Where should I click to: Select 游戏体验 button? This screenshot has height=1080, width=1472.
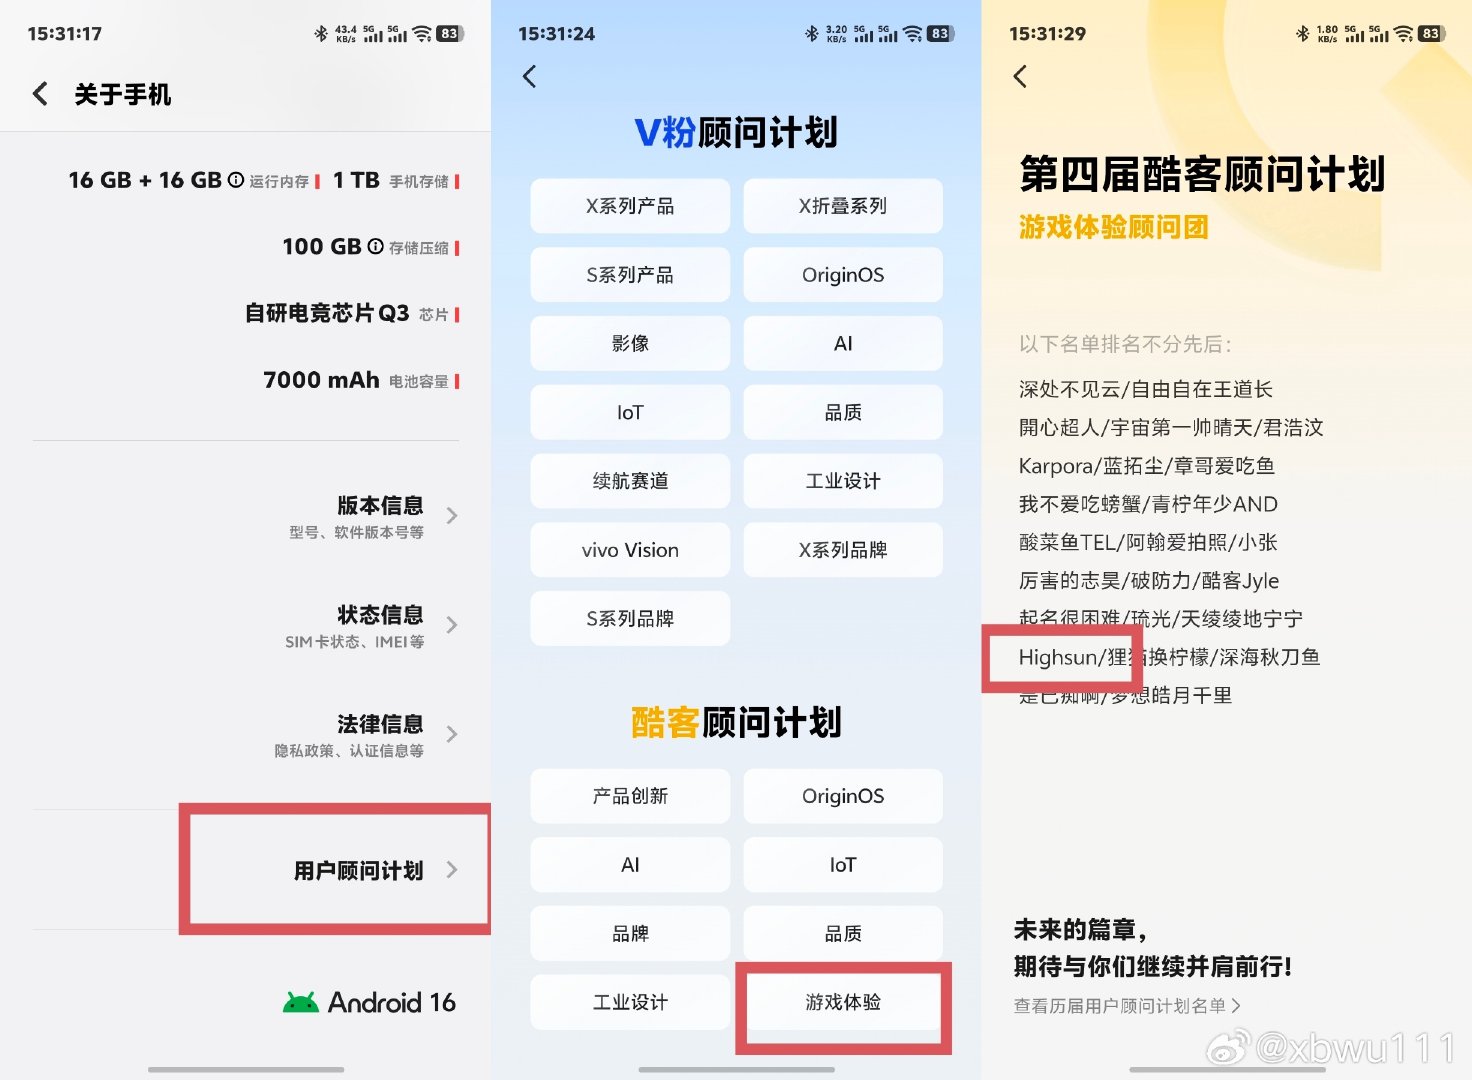(x=843, y=1002)
